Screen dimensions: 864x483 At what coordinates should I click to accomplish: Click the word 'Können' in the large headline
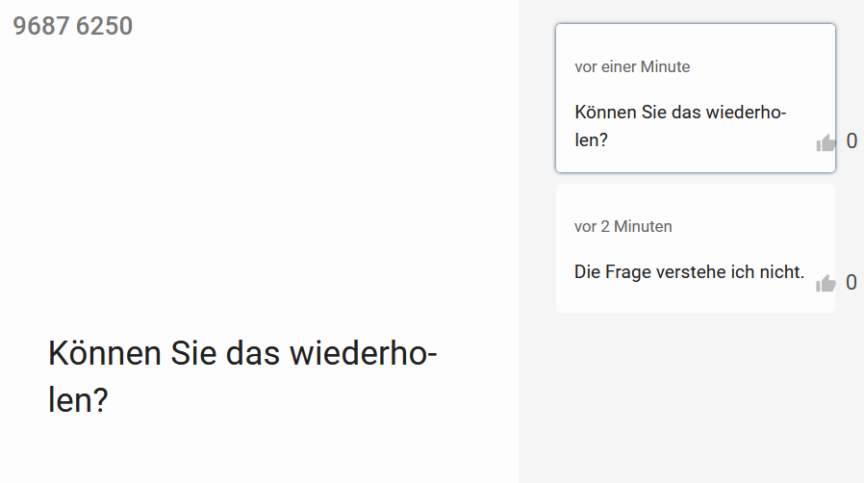105,353
